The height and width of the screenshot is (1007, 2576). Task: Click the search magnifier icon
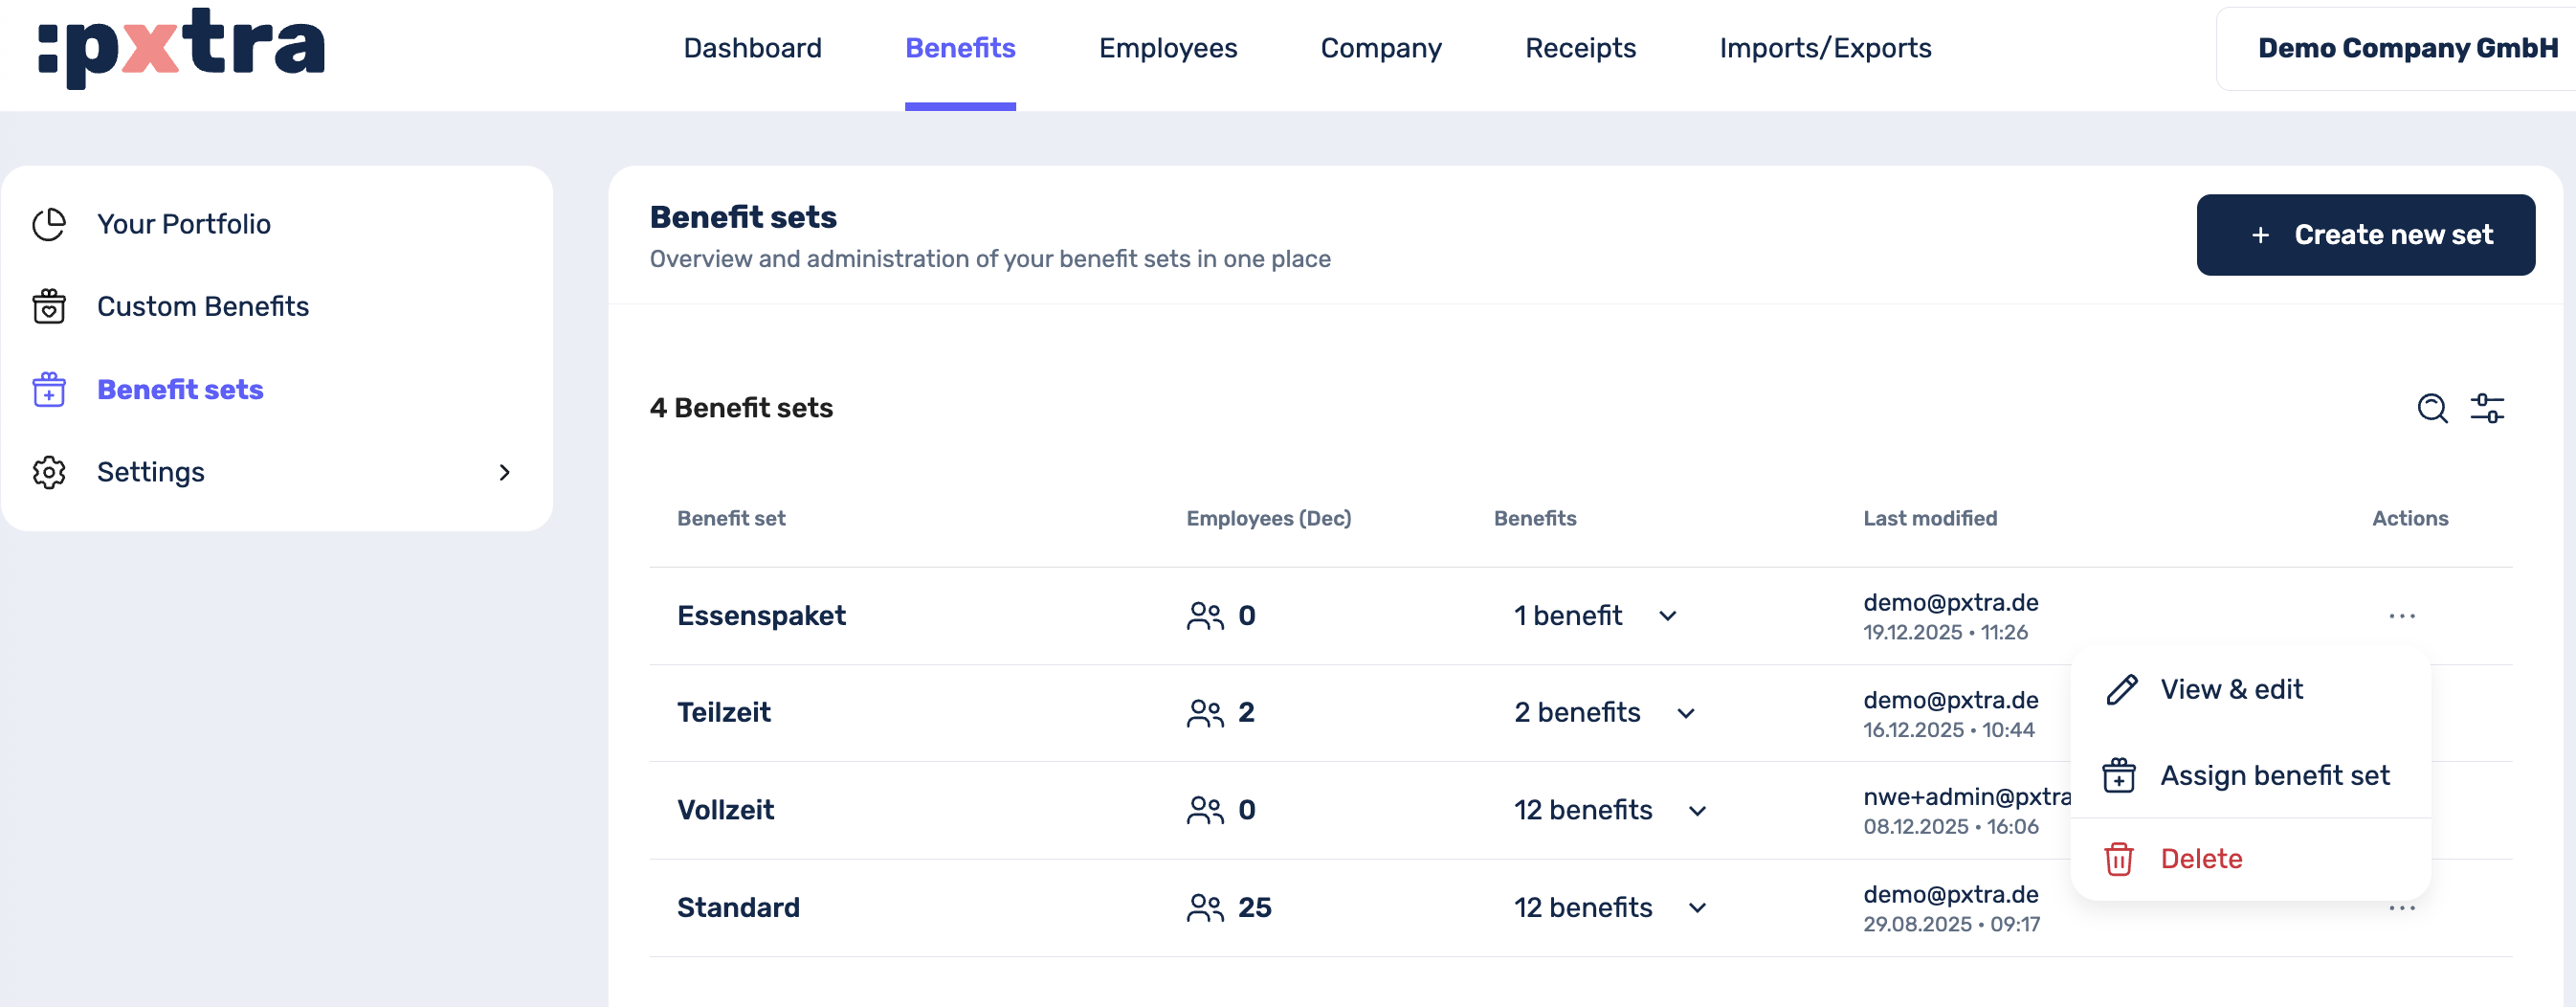2432,408
